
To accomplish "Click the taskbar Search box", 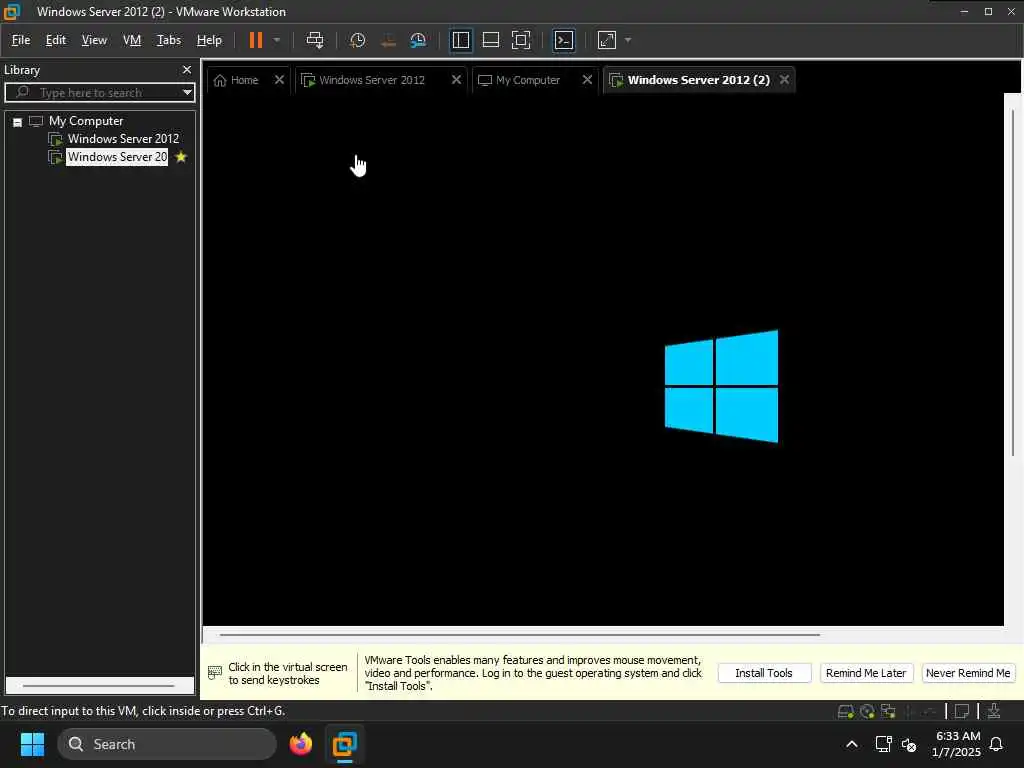I will point(167,744).
